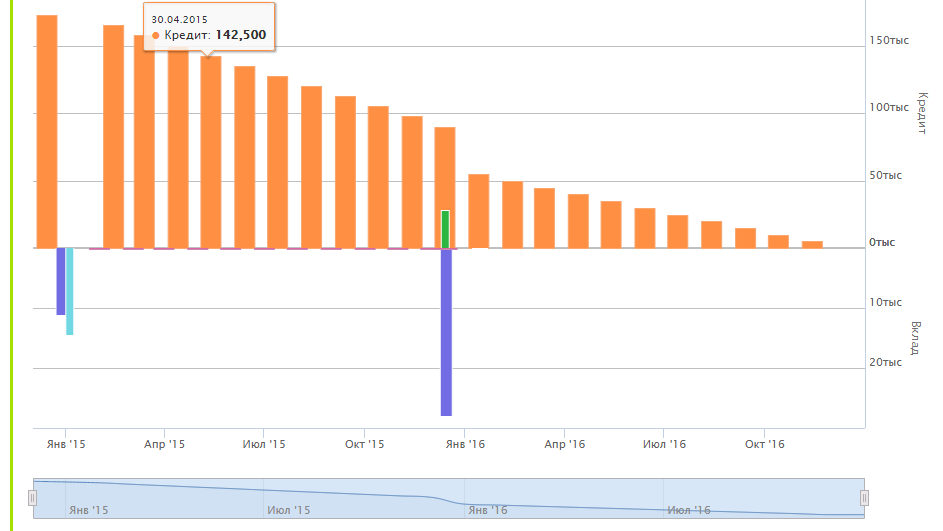Click the first orange credit bar at far left
943x531 pixels.
(47, 131)
